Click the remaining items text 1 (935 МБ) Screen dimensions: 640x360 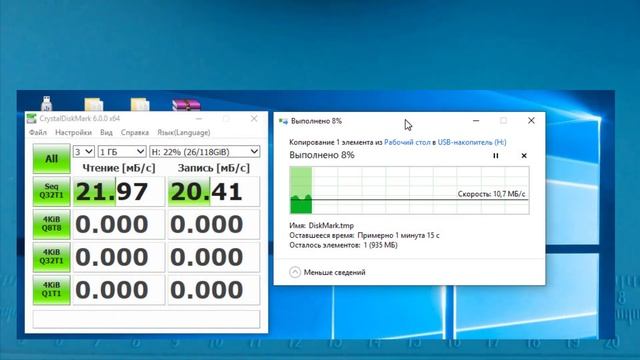[x=380, y=245]
